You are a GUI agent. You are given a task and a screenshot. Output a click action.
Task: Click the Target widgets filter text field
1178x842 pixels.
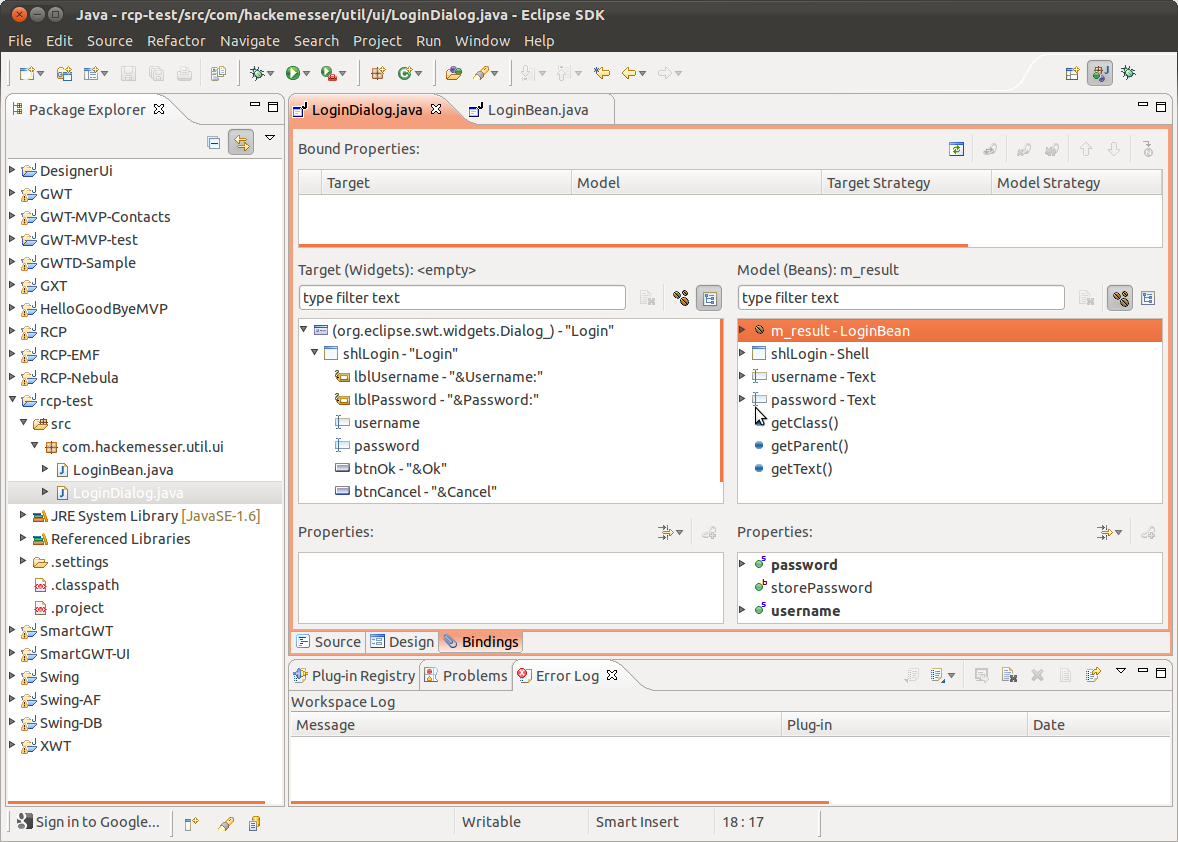[462, 297]
